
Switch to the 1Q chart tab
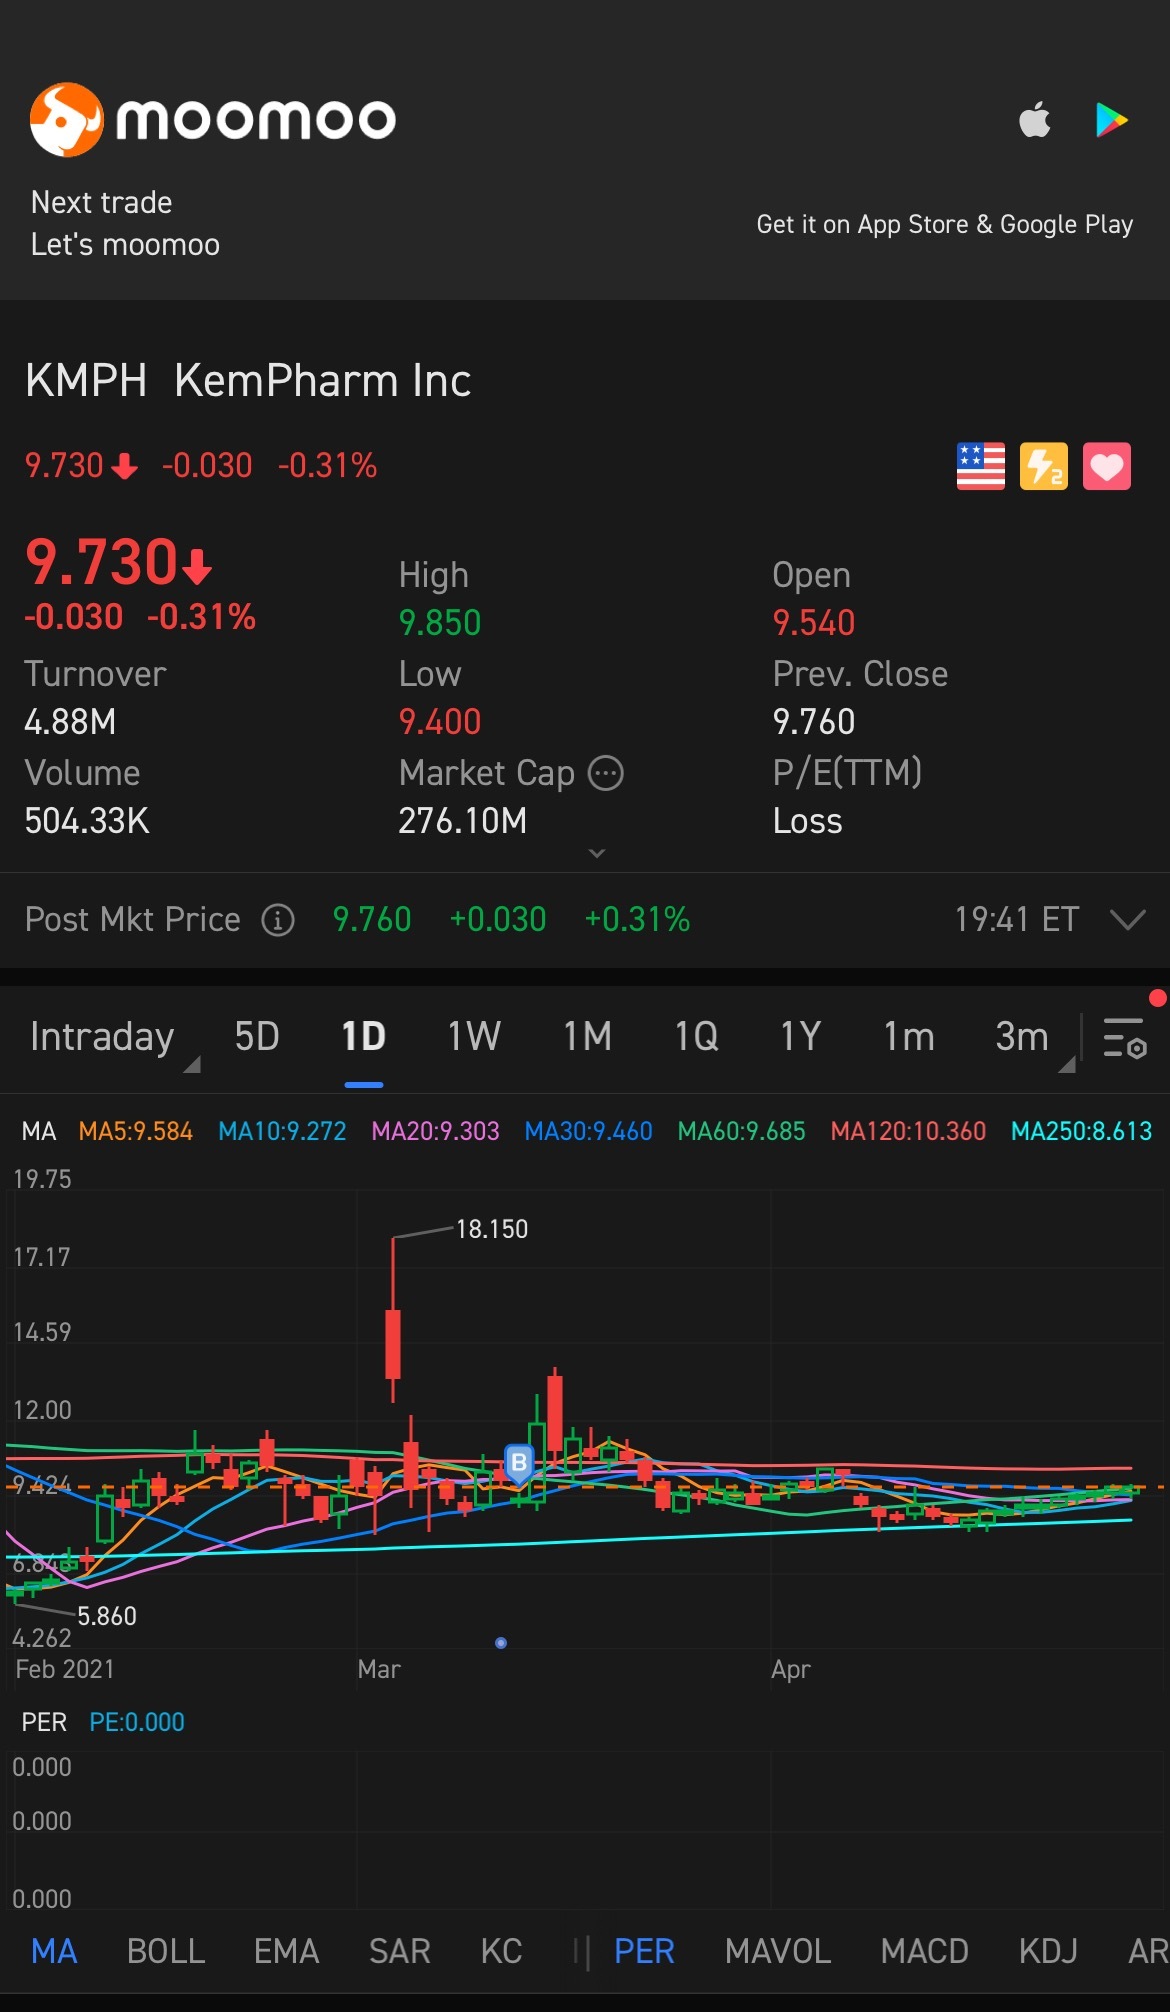click(696, 1037)
